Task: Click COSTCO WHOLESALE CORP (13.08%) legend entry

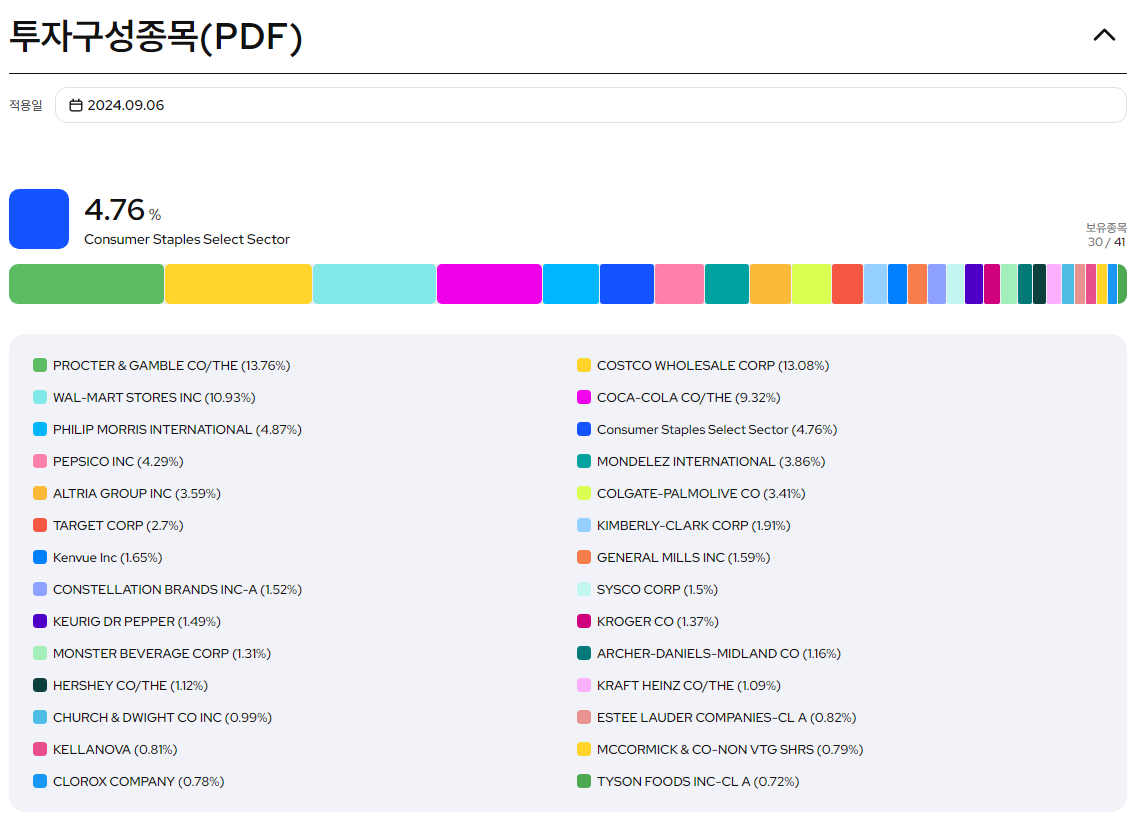Action: point(703,365)
